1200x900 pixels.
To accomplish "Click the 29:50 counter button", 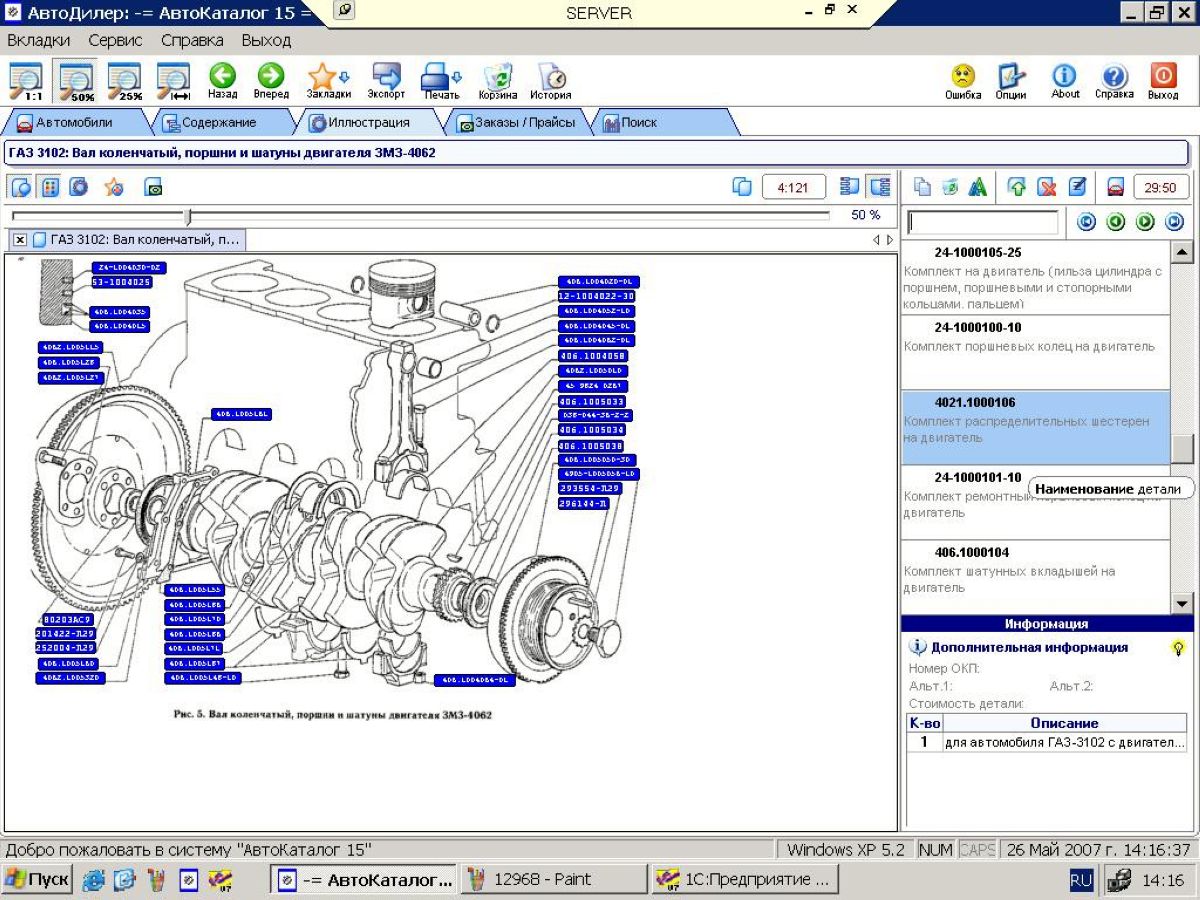I will click(x=1161, y=187).
